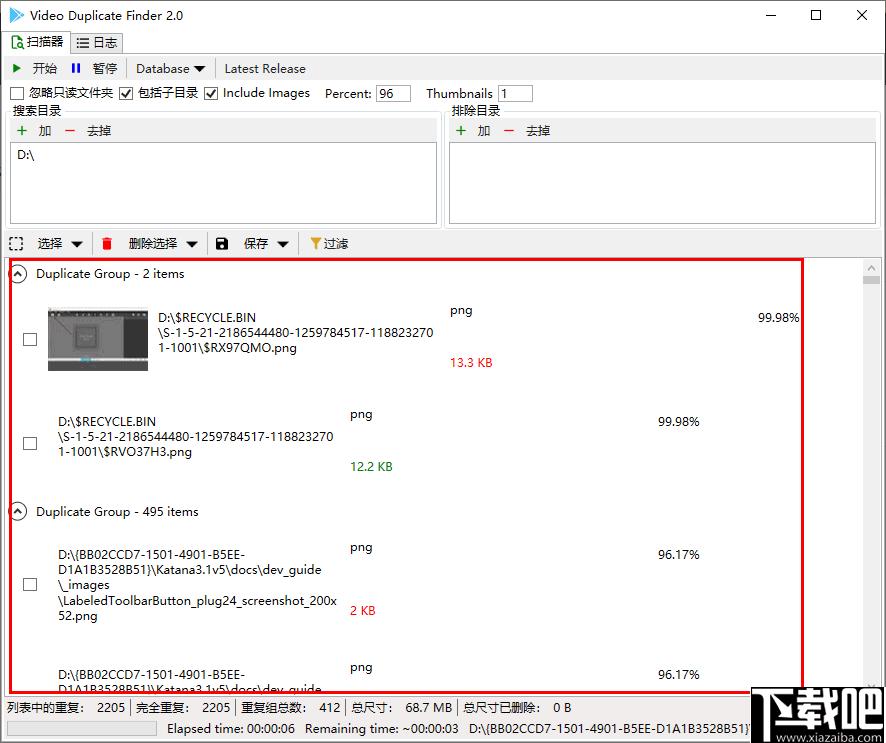Image resolution: width=886 pixels, height=743 pixels.
Task: Click the red trash can icon
Action: click(107, 244)
